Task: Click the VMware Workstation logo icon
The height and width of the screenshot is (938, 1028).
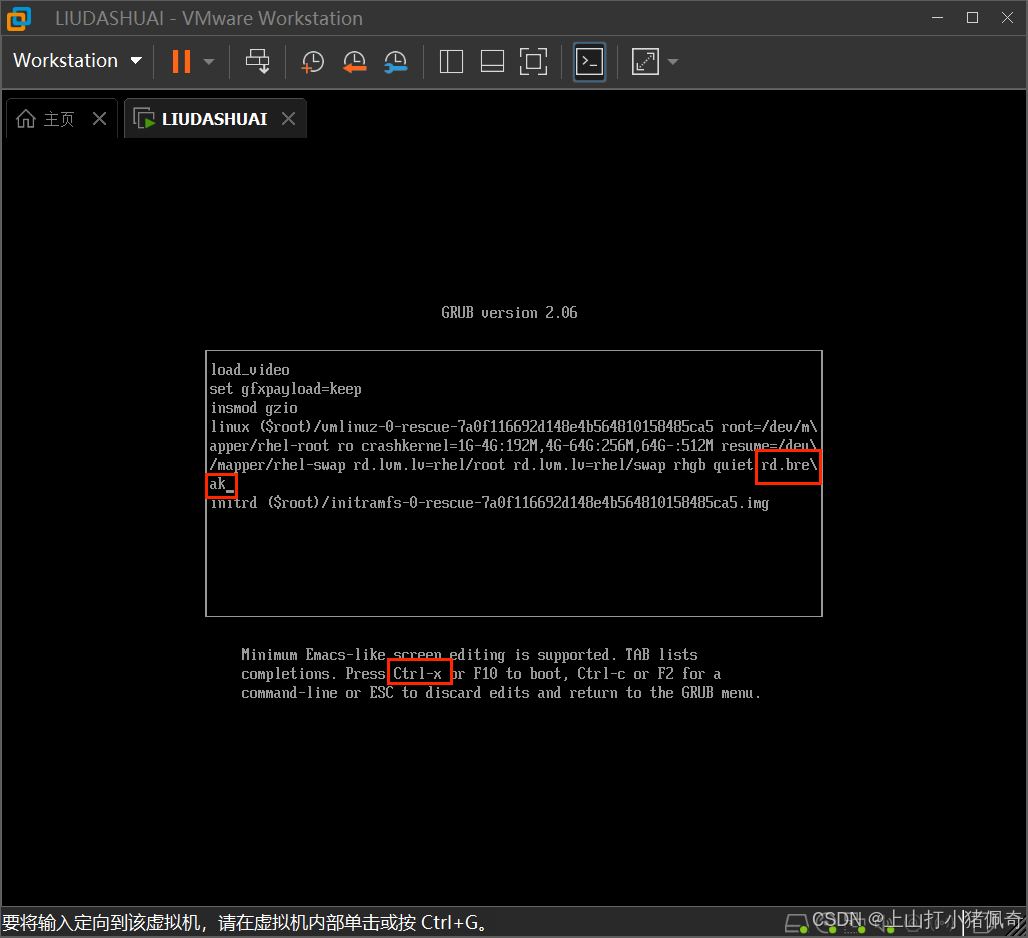Action: click(x=18, y=18)
